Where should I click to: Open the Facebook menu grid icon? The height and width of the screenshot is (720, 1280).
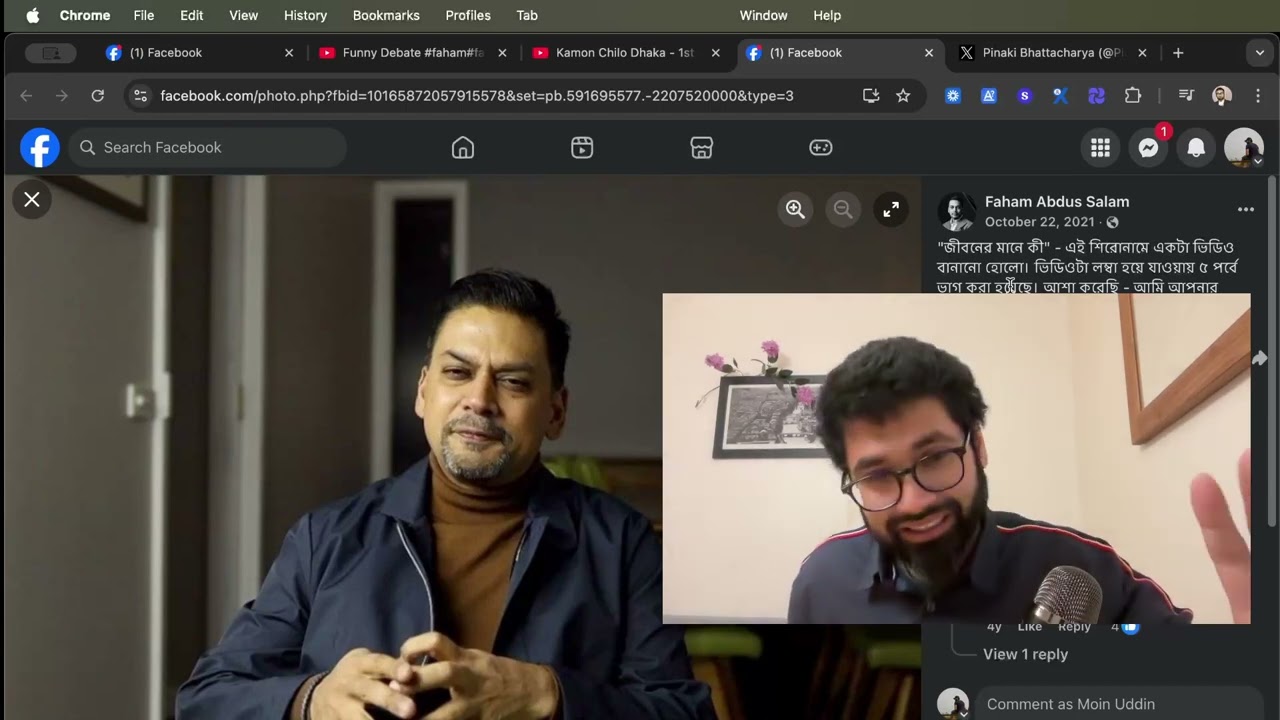click(1101, 148)
